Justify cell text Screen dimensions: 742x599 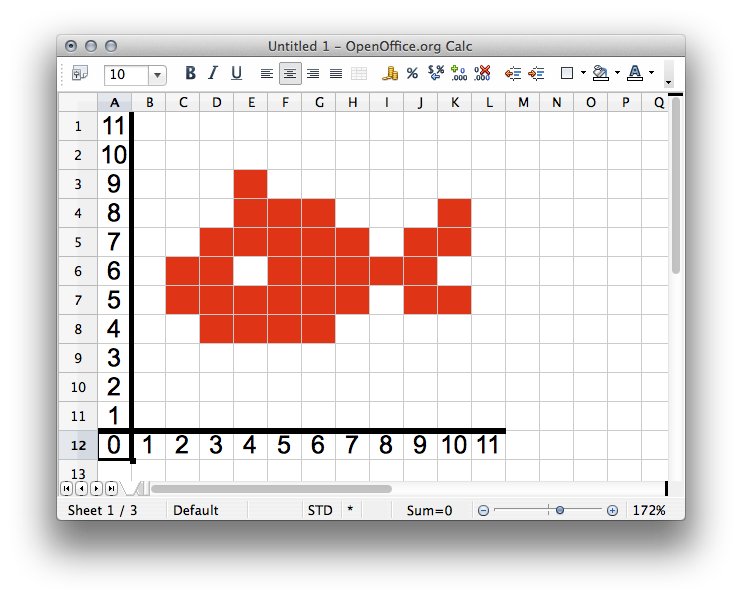[x=336, y=74]
